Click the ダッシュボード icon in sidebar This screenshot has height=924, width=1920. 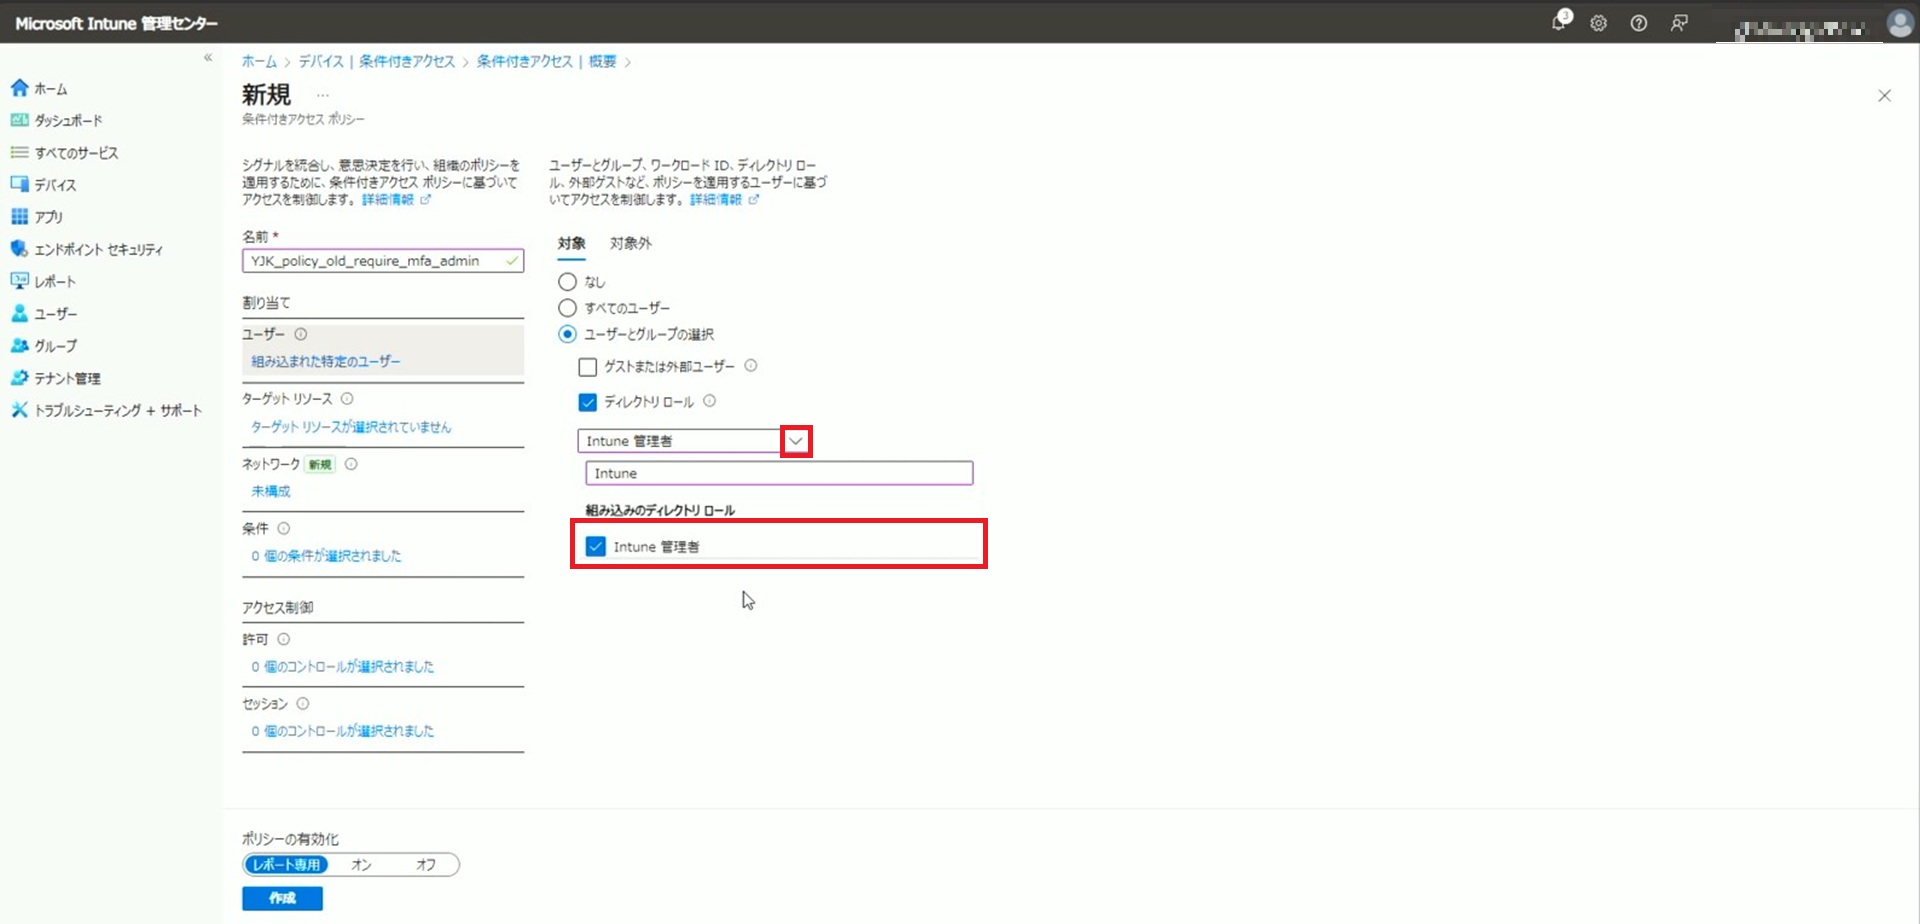point(19,120)
